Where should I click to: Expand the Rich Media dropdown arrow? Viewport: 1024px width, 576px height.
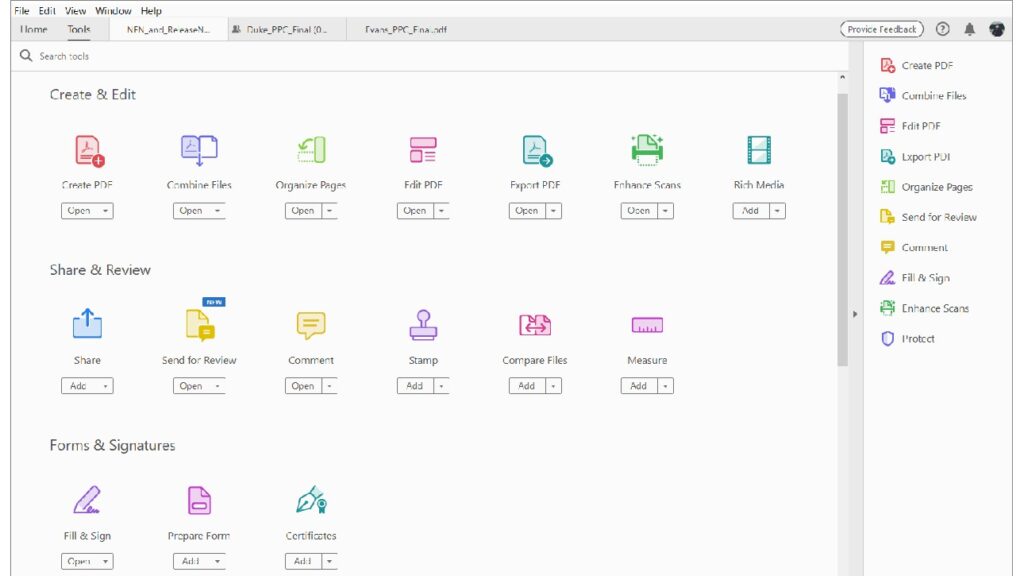coord(777,211)
